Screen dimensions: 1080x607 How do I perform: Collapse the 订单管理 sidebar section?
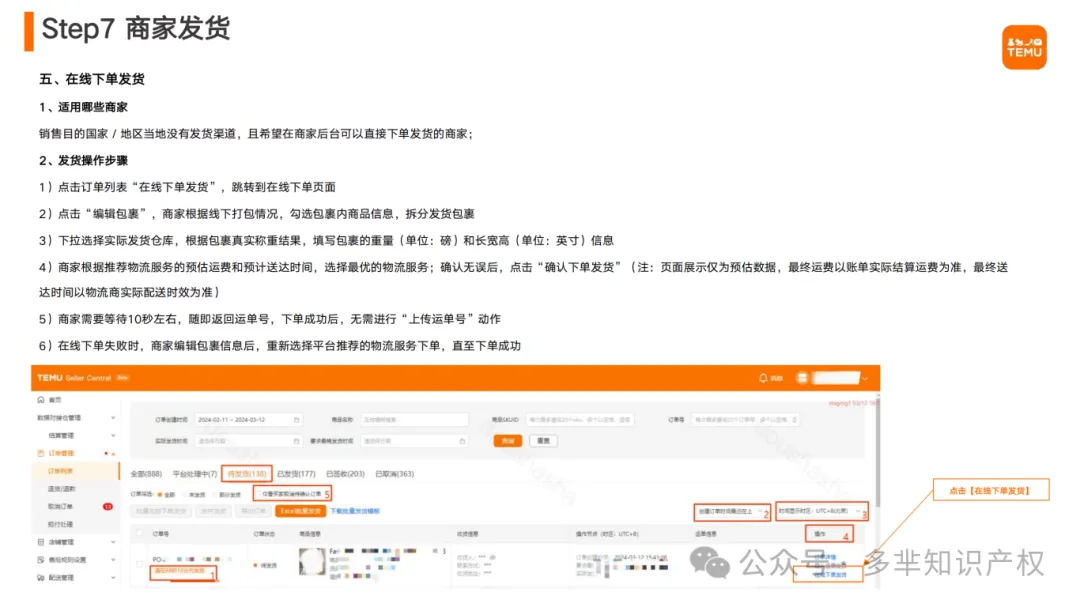(113, 453)
